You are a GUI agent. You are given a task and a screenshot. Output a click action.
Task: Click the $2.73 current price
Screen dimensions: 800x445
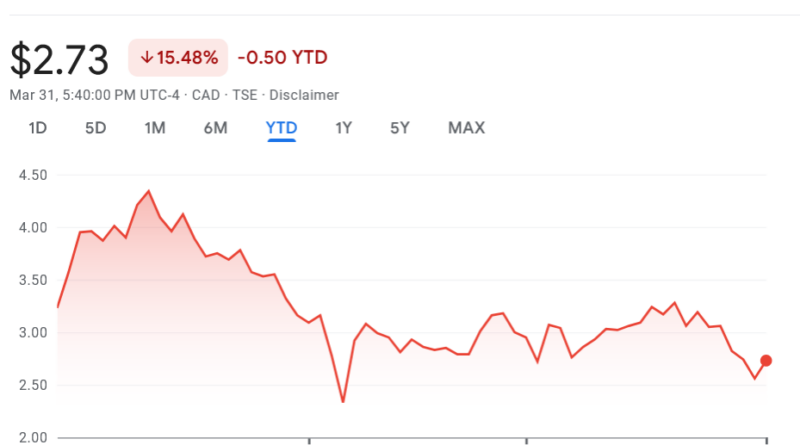(x=60, y=60)
